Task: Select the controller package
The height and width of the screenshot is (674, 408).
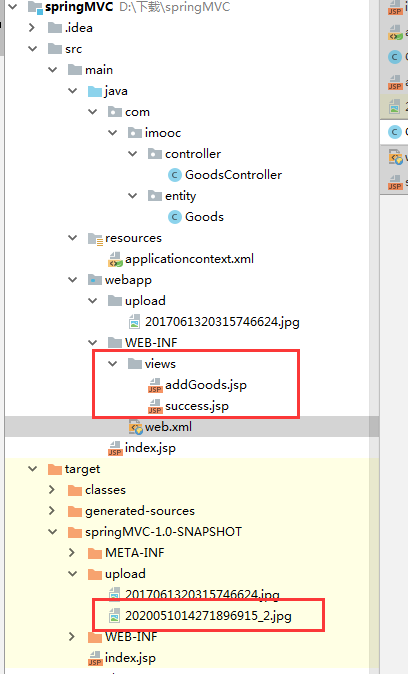Action: point(184,154)
